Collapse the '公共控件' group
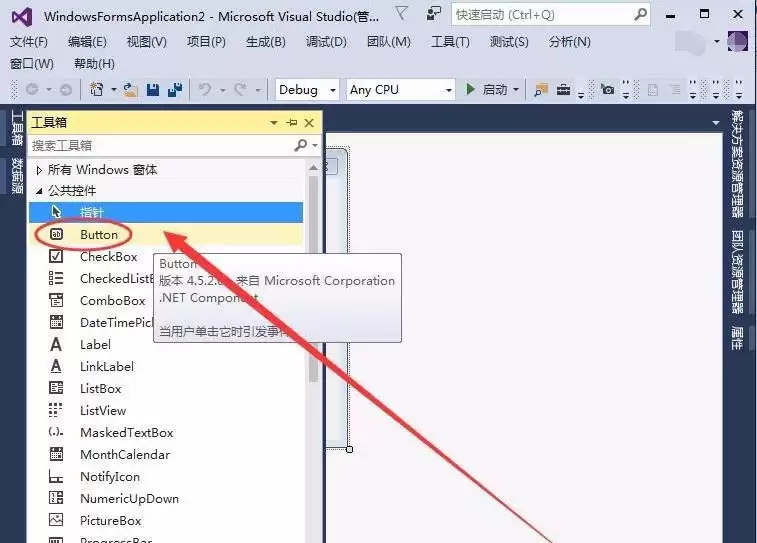The width and height of the screenshot is (757, 543). coord(39,191)
